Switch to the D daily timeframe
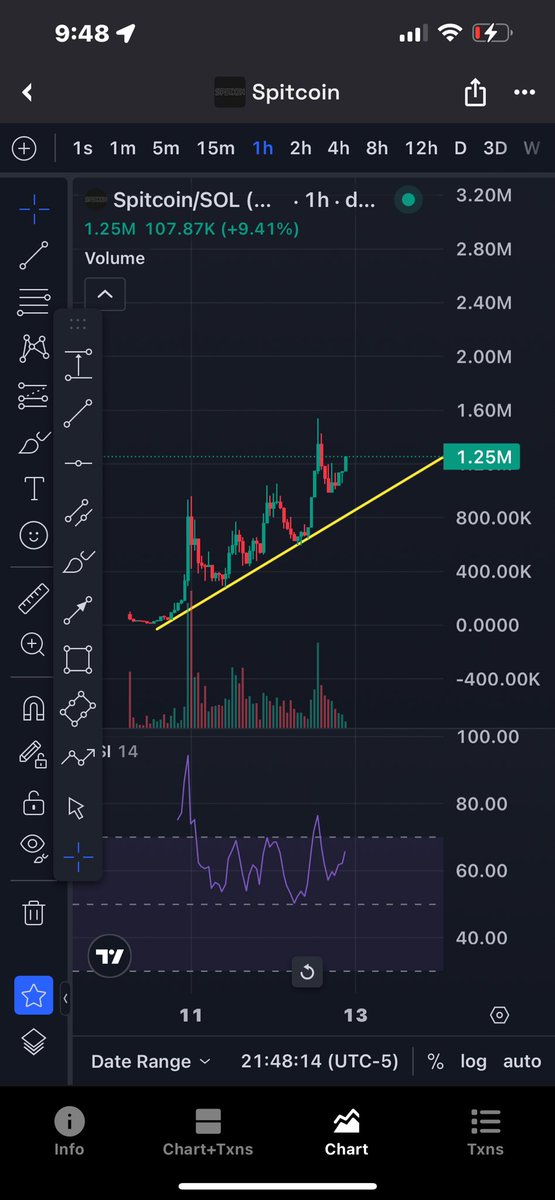Image resolution: width=555 pixels, height=1200 pixels. tap(460, 148)
